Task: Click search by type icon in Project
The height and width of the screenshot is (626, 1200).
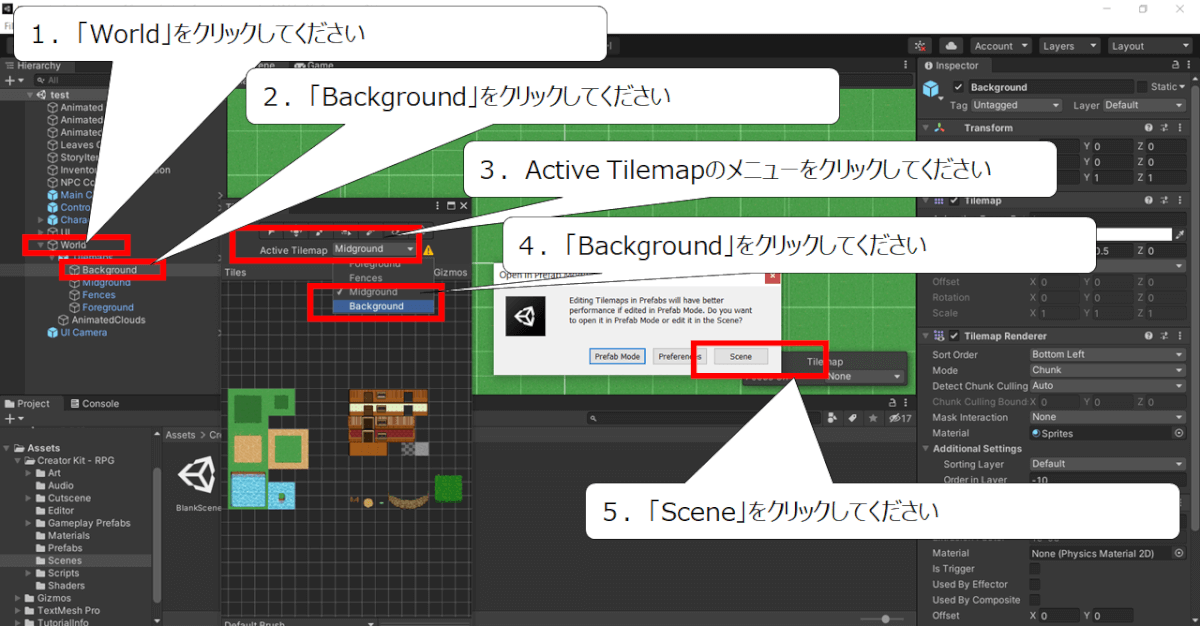Action: click(834, 419)
